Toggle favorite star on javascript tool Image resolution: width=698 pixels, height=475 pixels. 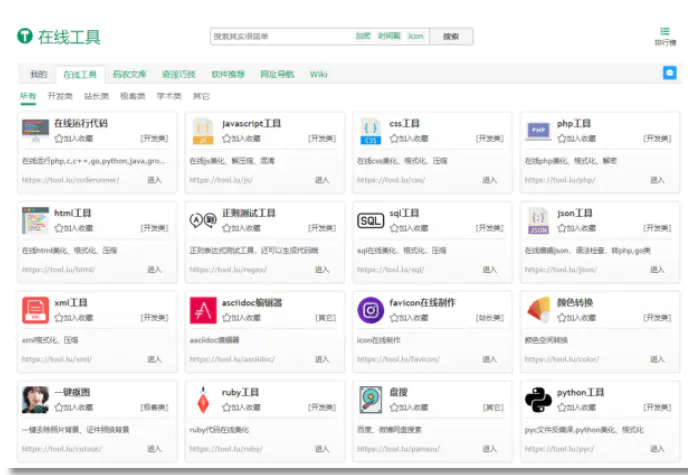tap(226, 138)
